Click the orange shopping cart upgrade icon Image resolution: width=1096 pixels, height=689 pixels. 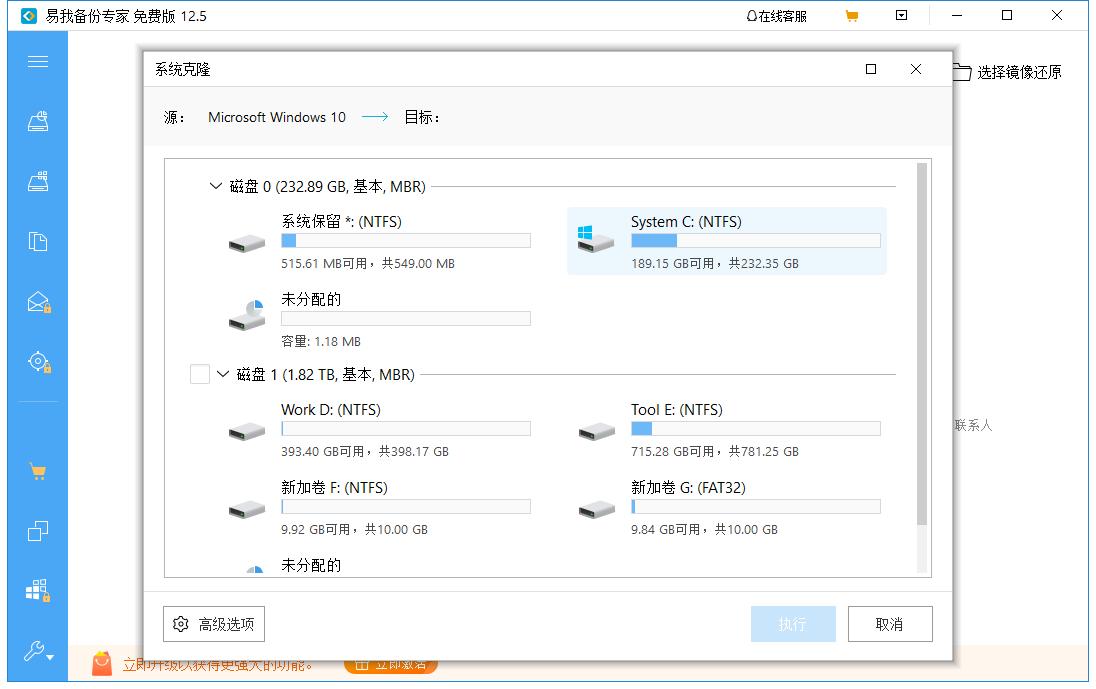pyautogui.click(x=37, y=470)
